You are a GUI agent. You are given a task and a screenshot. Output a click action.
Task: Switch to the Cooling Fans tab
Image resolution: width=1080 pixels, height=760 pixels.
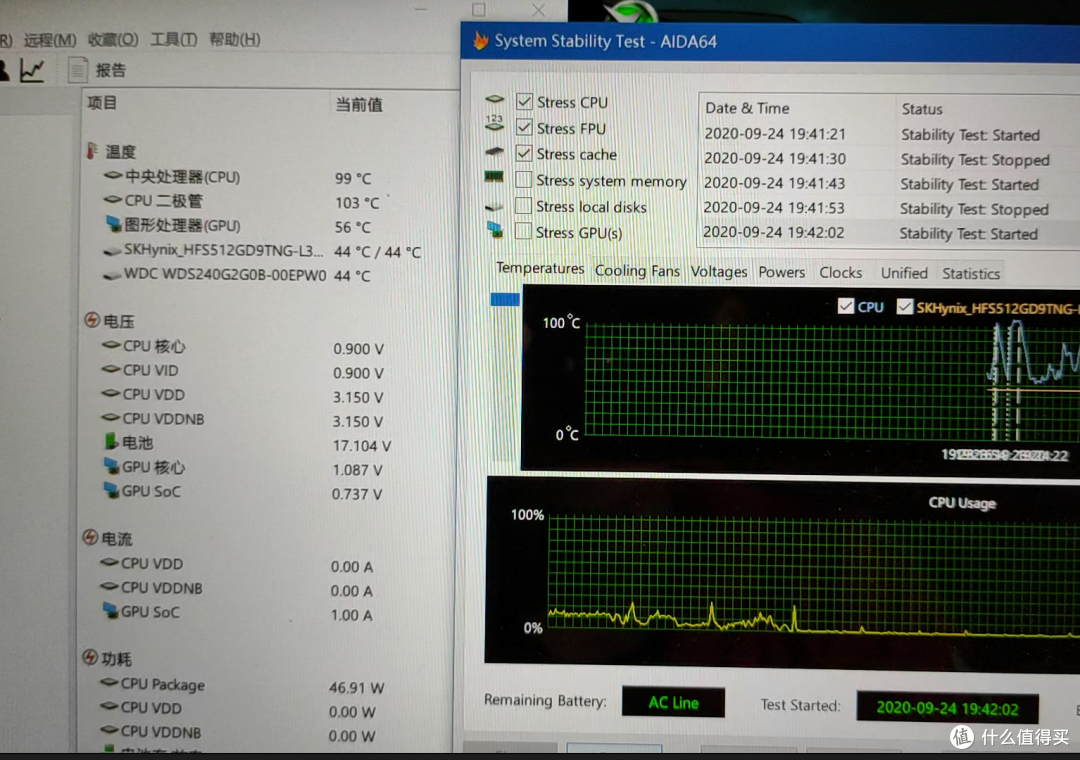637,271
